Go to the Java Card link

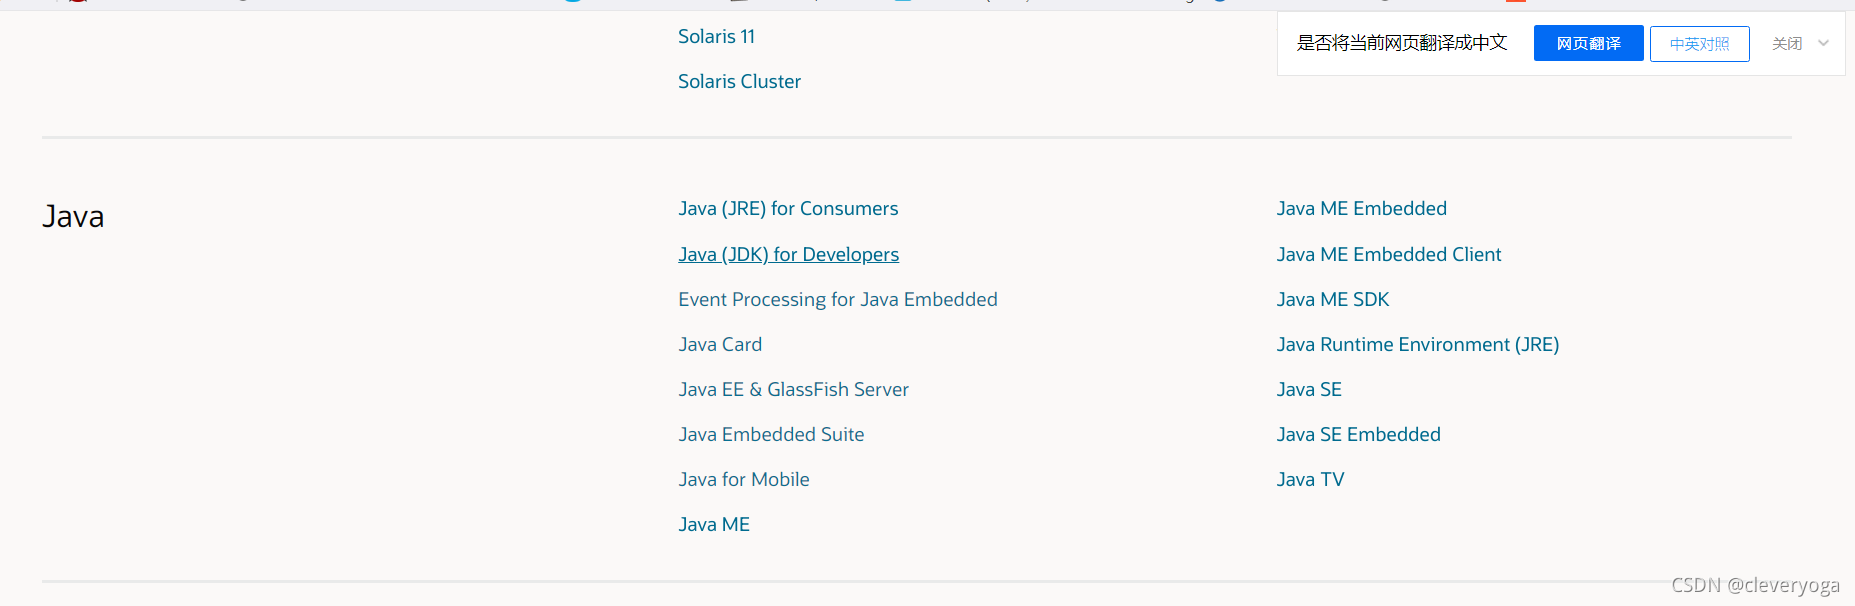click(720, 345)
